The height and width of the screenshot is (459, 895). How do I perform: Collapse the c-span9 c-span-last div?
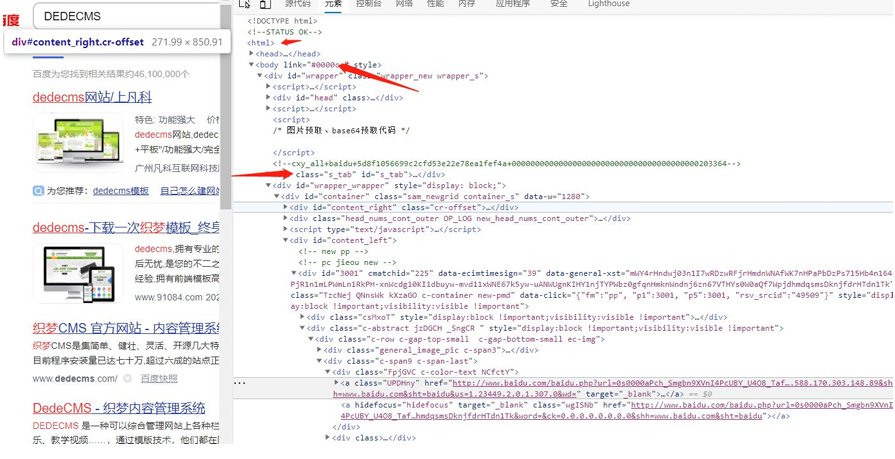coord(320,361)
